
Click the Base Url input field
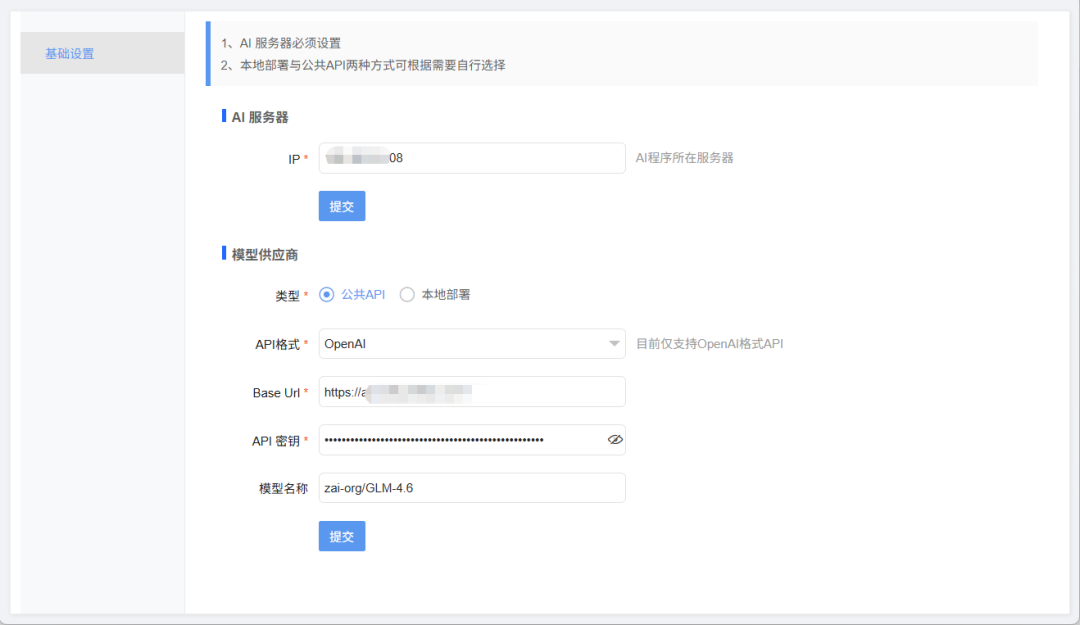pyautogui.click(x=472, y=391)
